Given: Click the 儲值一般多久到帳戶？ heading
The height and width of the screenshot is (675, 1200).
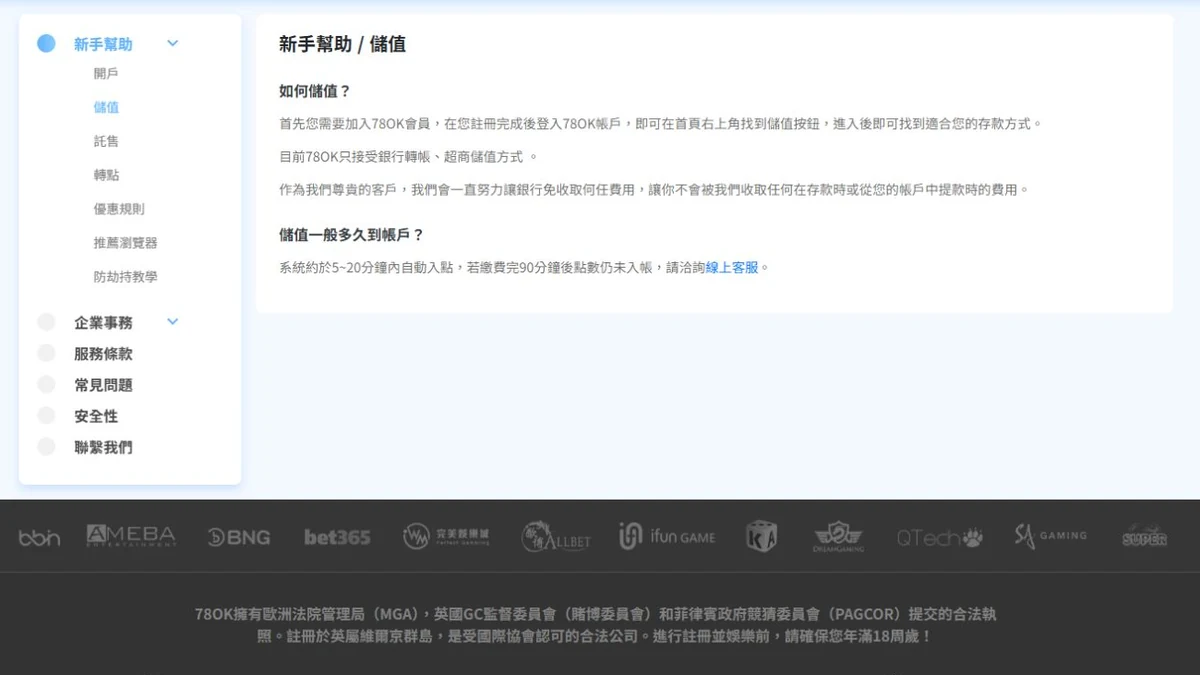Looking at the screenshot, I should 352,234.
